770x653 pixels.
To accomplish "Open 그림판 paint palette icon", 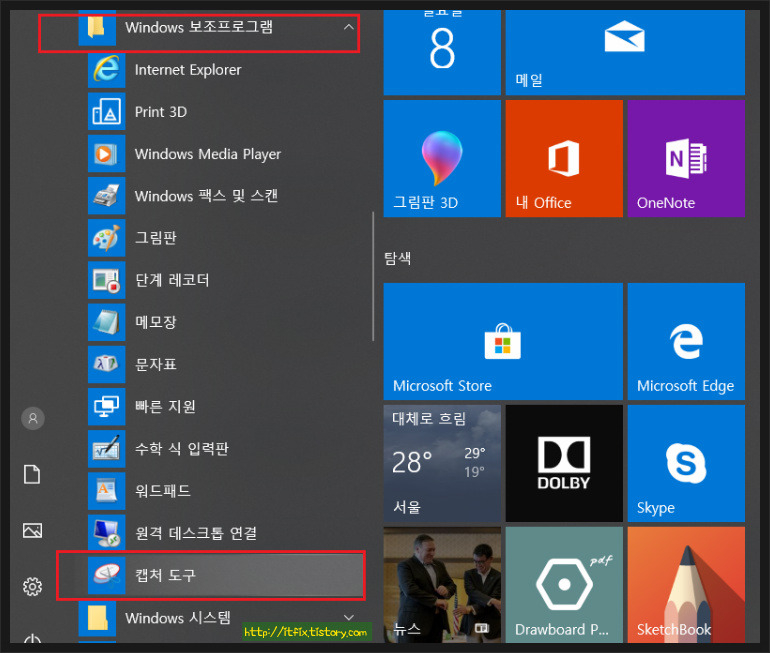I will click(x=106, y=238).
